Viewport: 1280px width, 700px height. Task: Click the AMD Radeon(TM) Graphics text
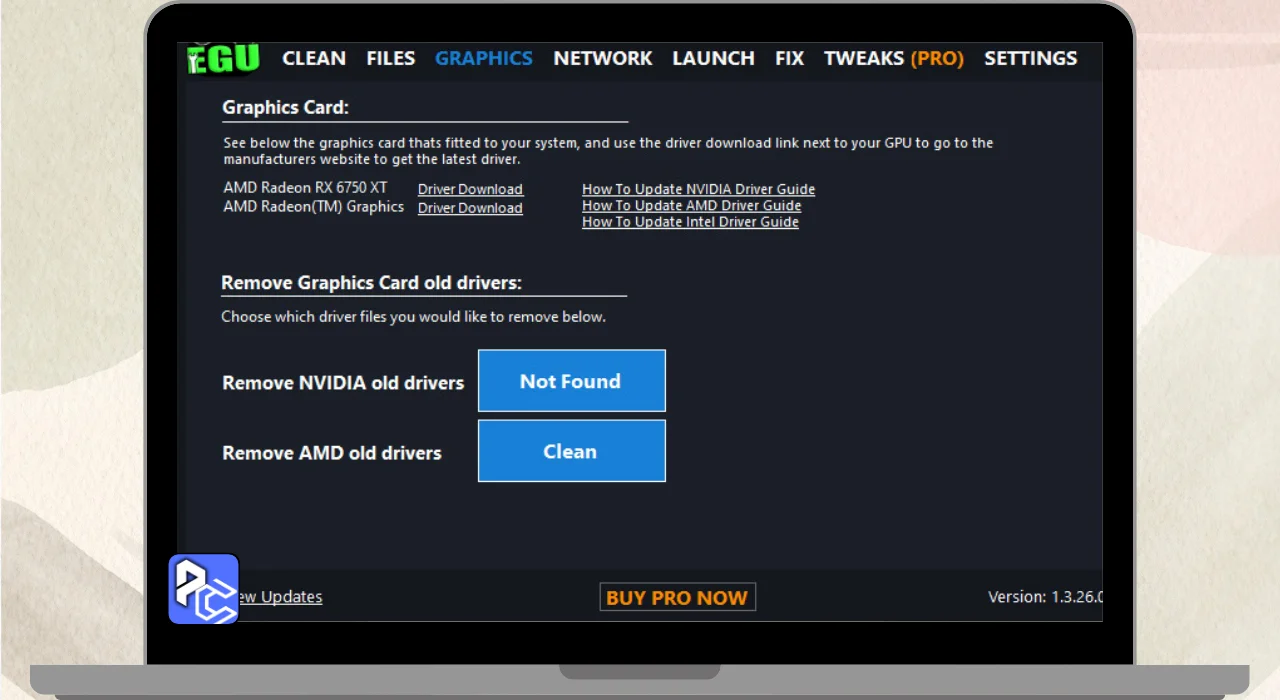click(313, 207)
